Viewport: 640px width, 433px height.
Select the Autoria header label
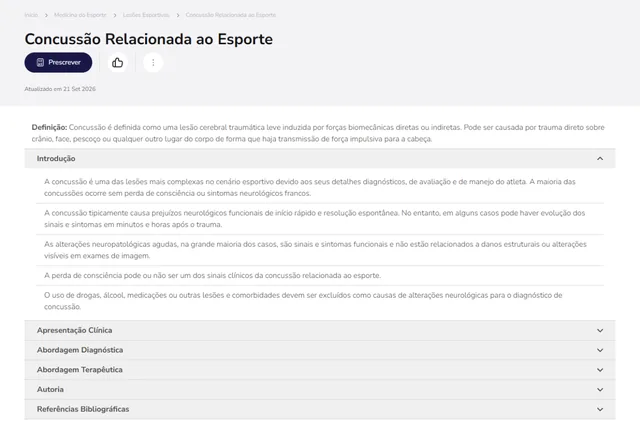point(50,389)
